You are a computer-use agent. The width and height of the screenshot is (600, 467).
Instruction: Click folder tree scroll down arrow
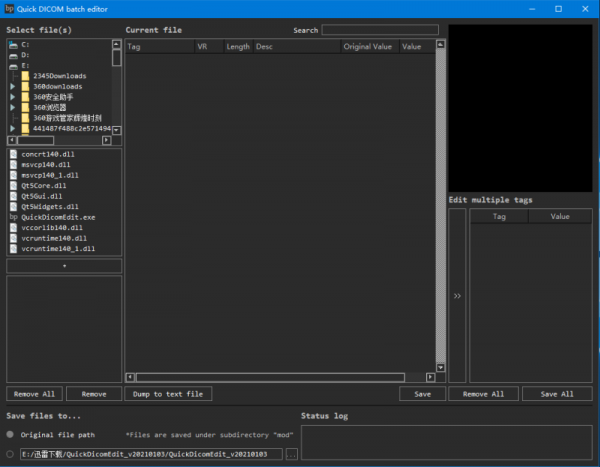click(117, 131)
